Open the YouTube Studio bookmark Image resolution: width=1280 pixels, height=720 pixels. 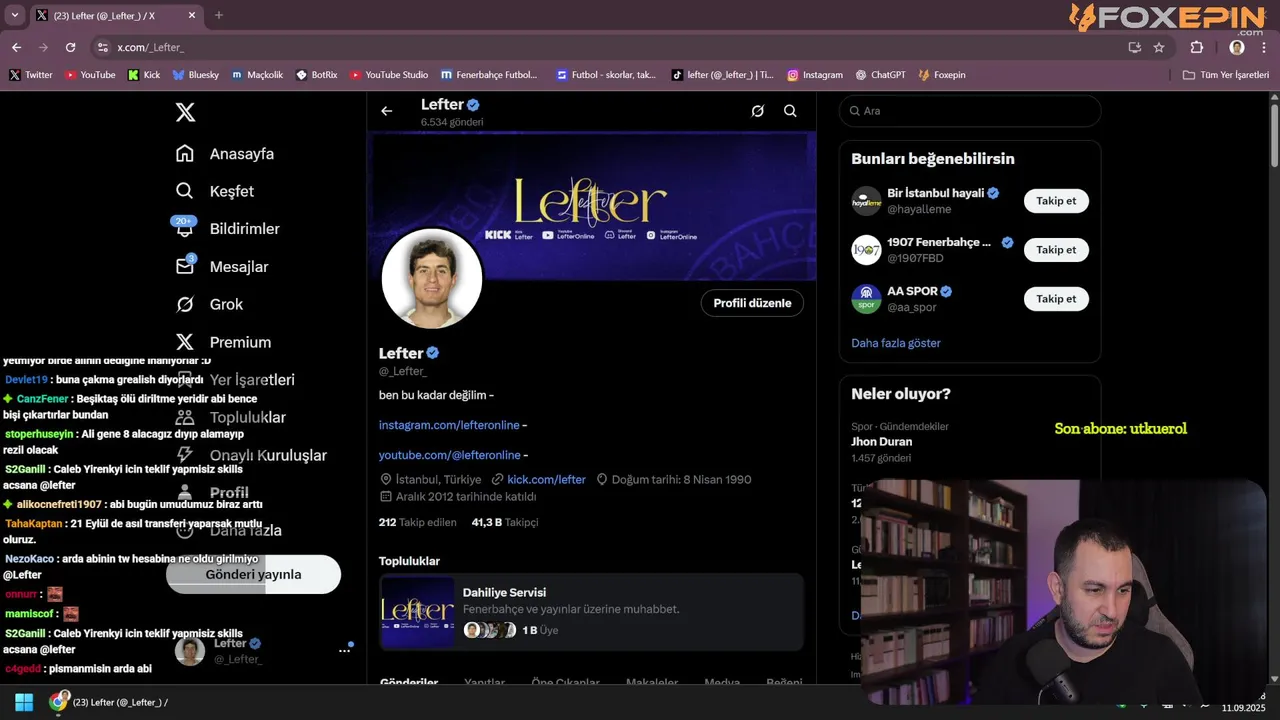point(388,75)
